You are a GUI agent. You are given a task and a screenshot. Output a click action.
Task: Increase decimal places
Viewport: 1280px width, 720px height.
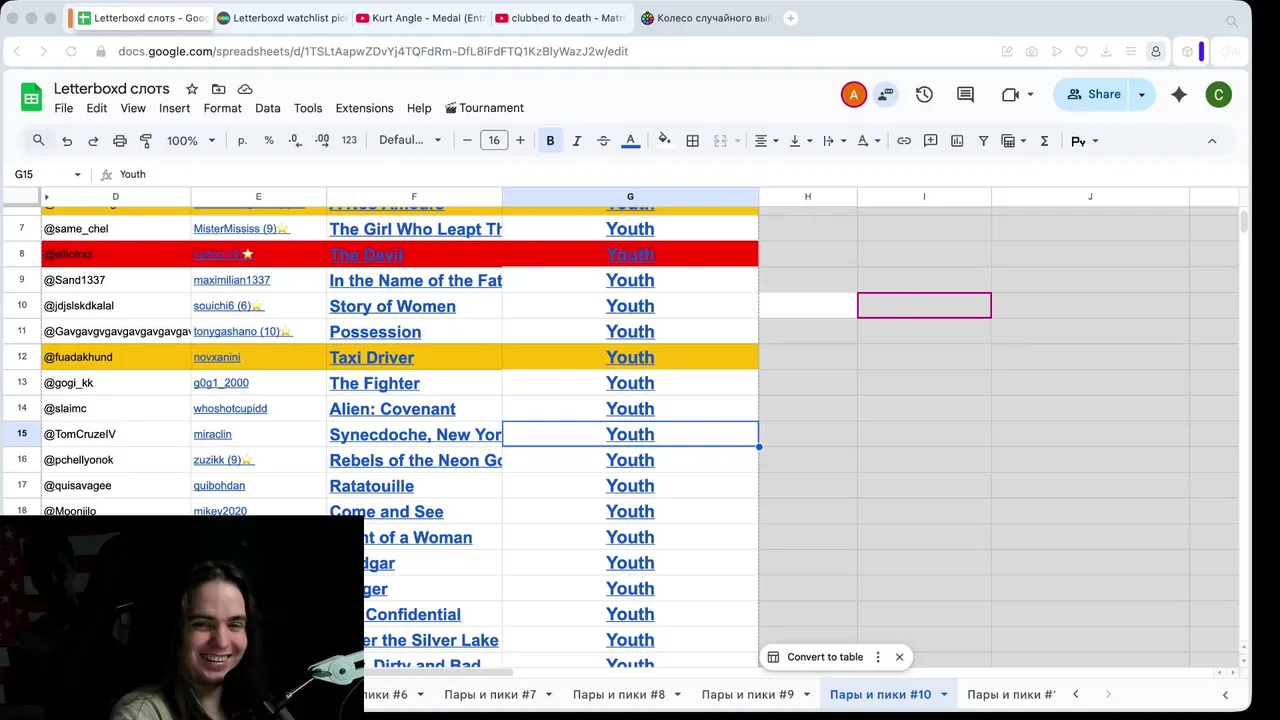(x=322, y=141)
